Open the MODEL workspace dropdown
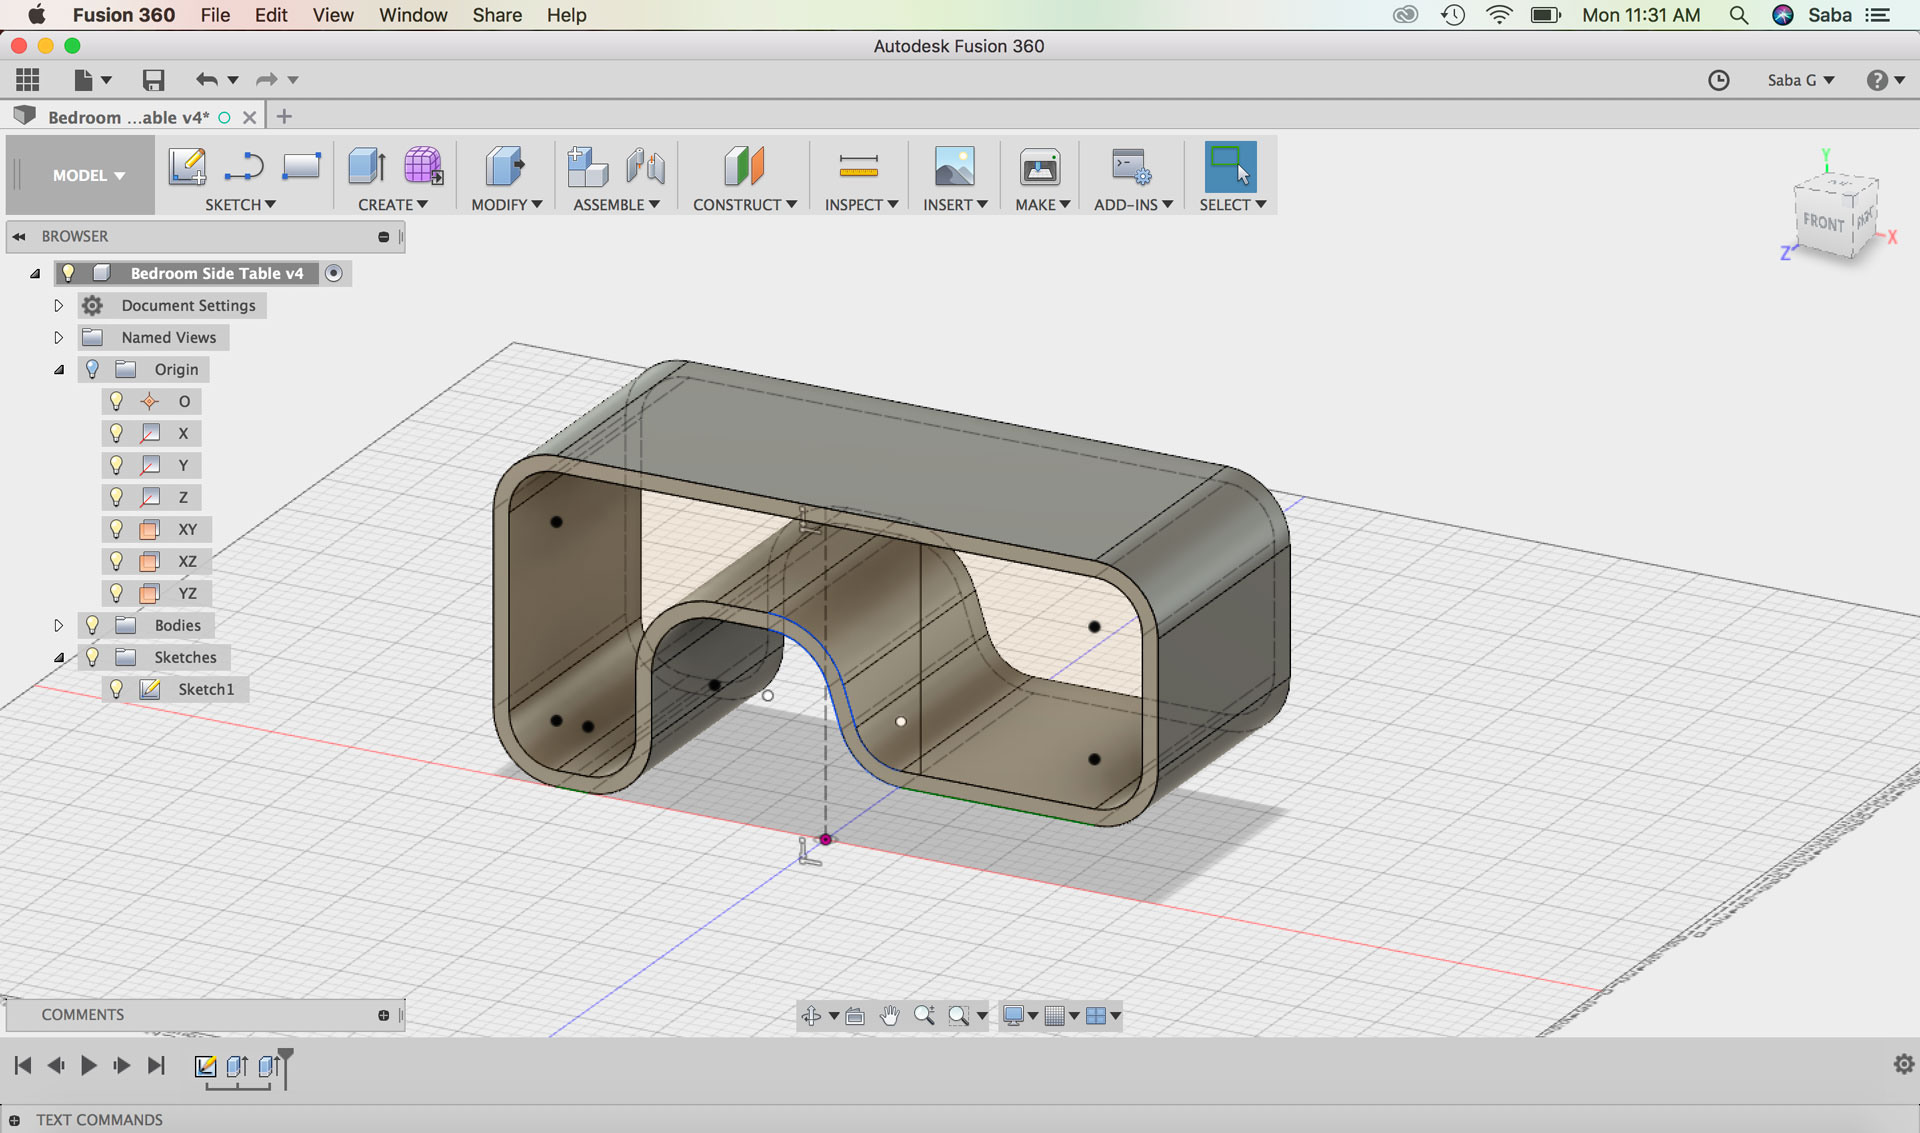Viewport: 1920px width, 1133px height. point(88,175)
